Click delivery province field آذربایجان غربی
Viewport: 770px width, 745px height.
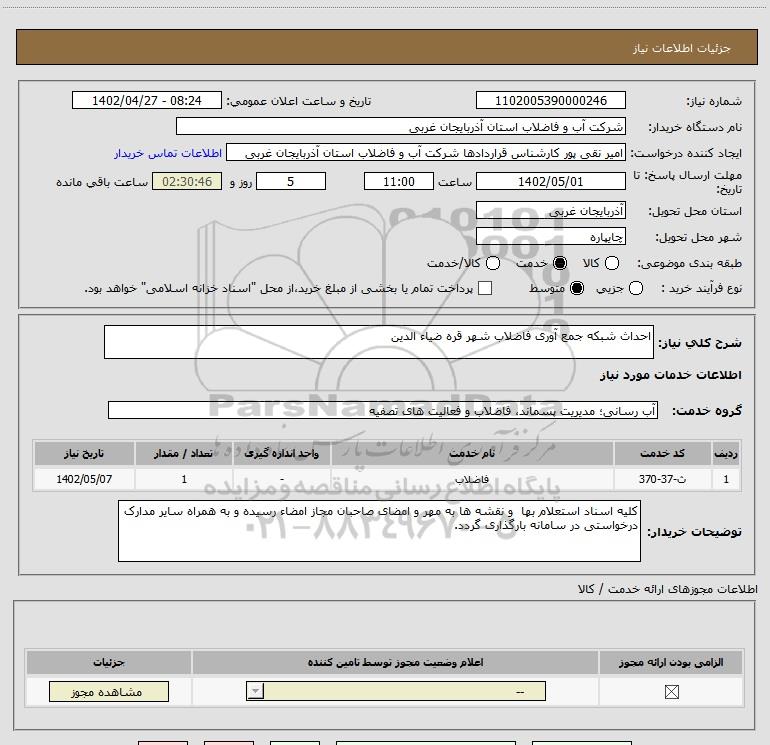click(550, 211)
